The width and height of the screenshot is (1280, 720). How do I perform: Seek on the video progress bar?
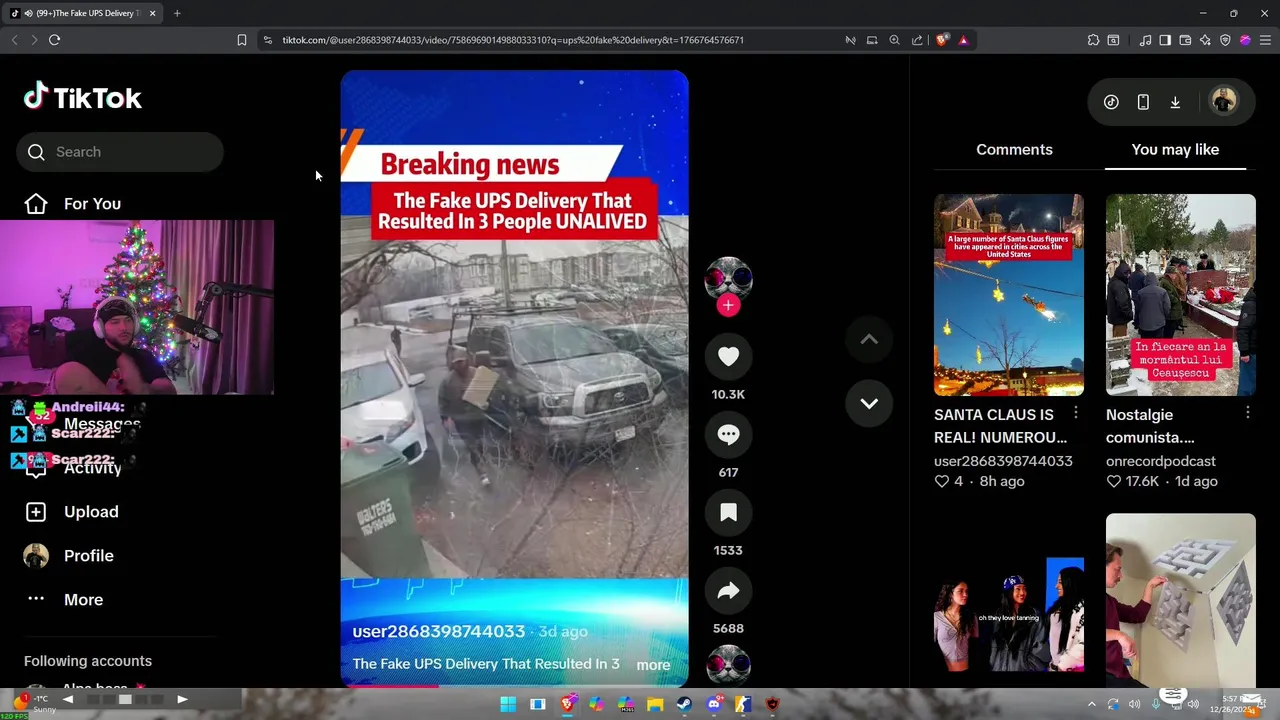click(x=514, y=685)
